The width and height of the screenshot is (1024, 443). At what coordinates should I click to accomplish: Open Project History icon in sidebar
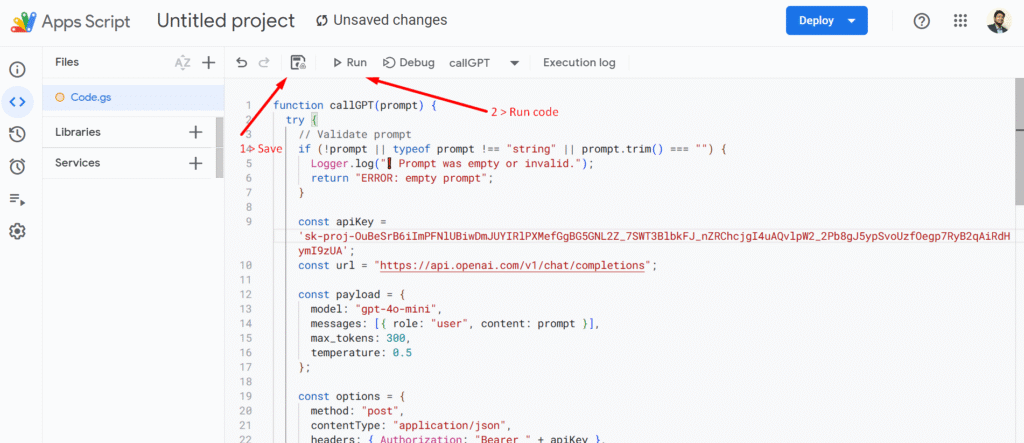pyautogui.click(x=17, y=135)
